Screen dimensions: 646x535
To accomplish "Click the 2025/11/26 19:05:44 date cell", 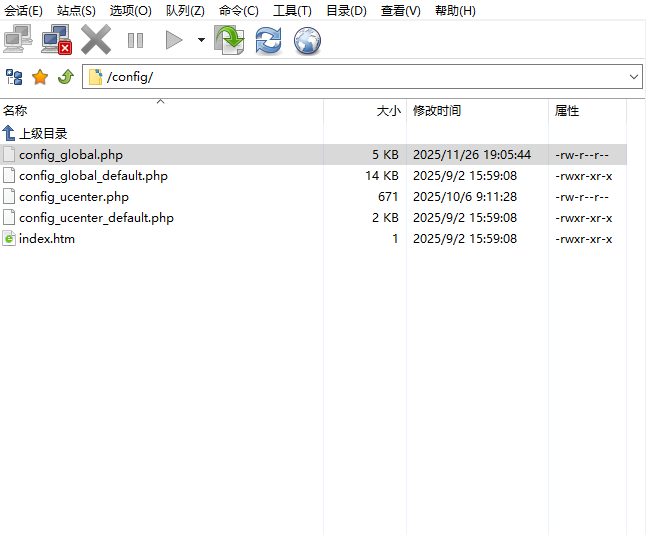I will pyautogui.click(x=472, y=155).
